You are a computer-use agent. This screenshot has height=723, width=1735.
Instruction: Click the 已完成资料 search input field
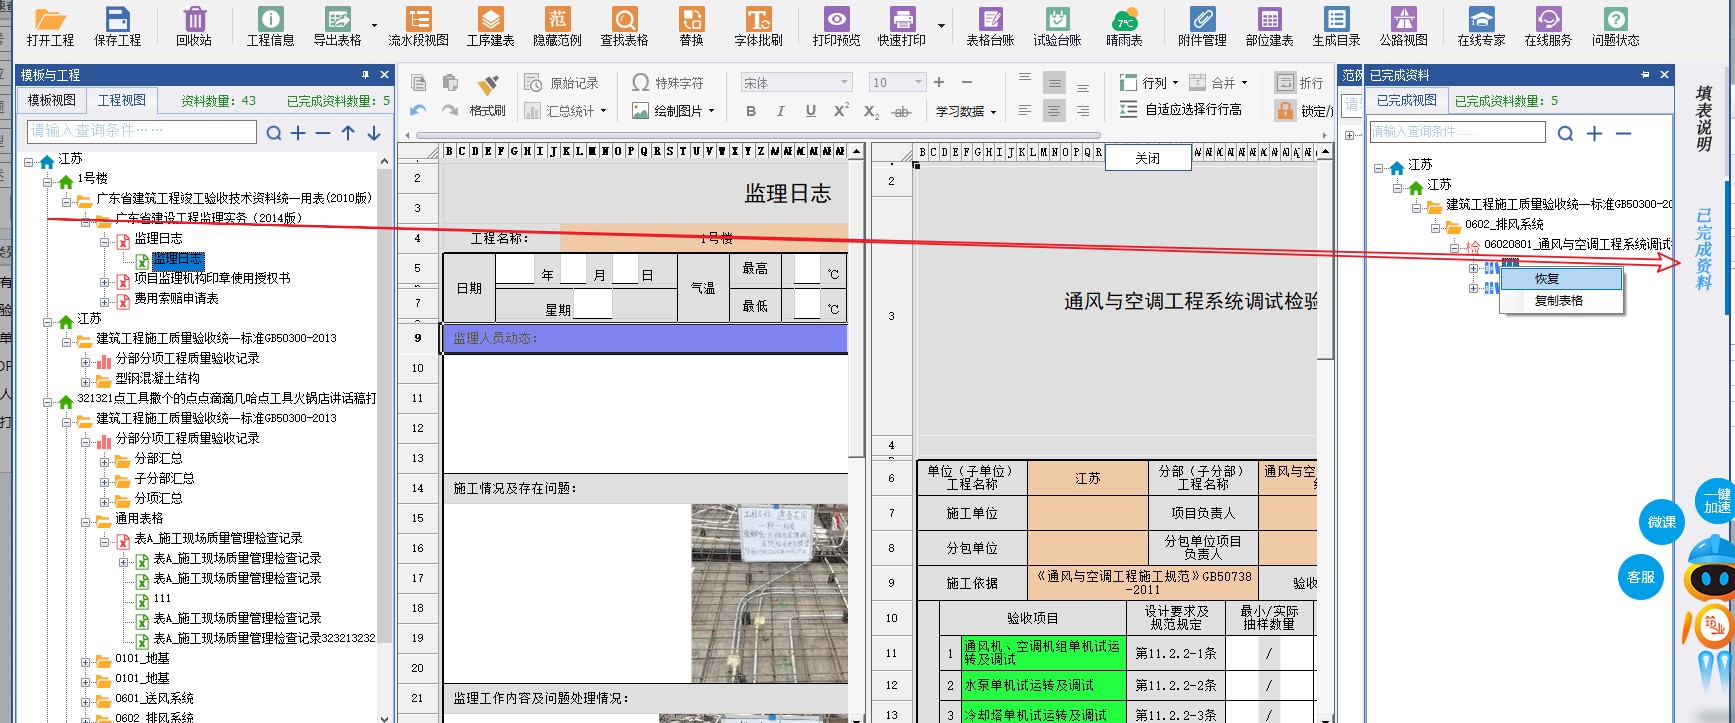coord(1457,132)
